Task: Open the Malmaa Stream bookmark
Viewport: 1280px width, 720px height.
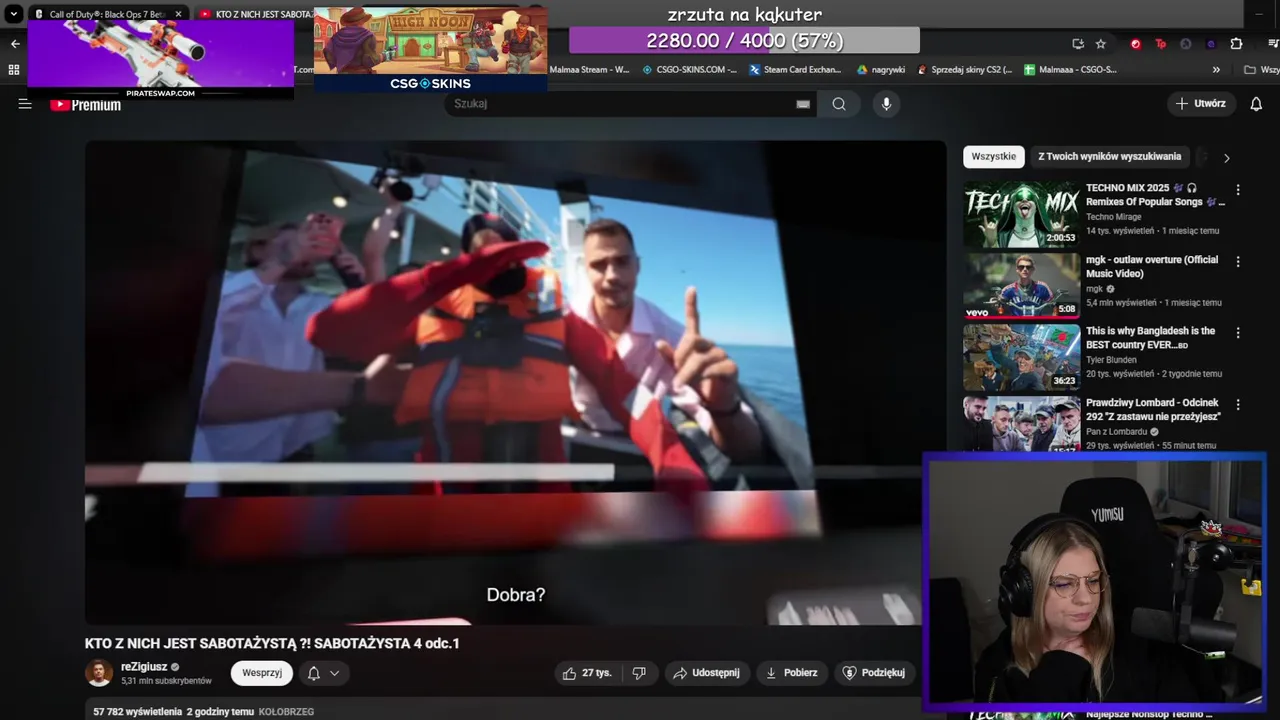Action: [590, 70]
